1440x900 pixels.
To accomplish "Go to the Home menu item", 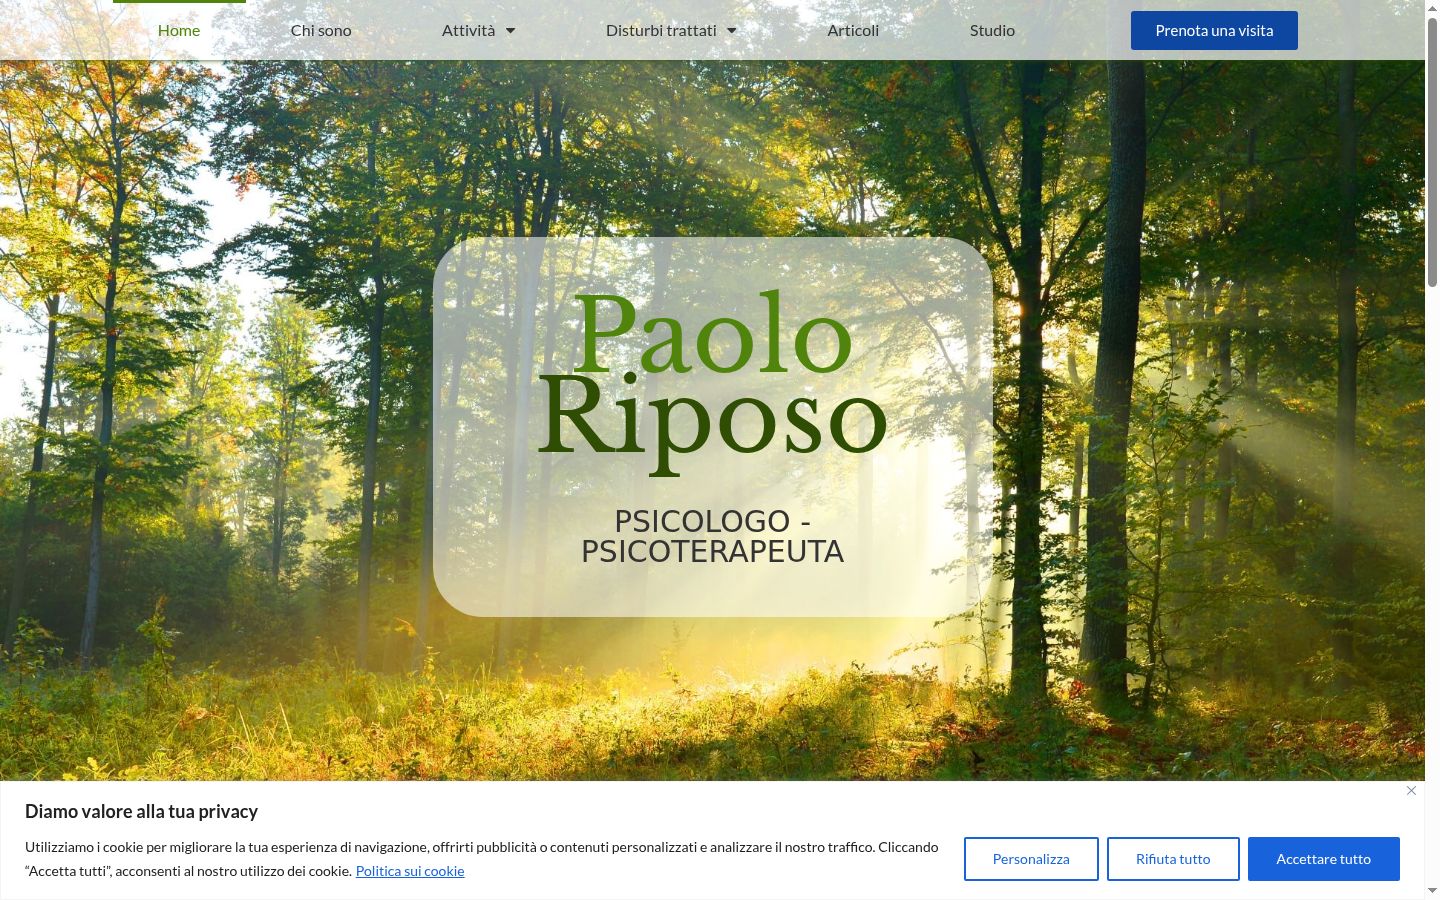I will coord(179,30).
